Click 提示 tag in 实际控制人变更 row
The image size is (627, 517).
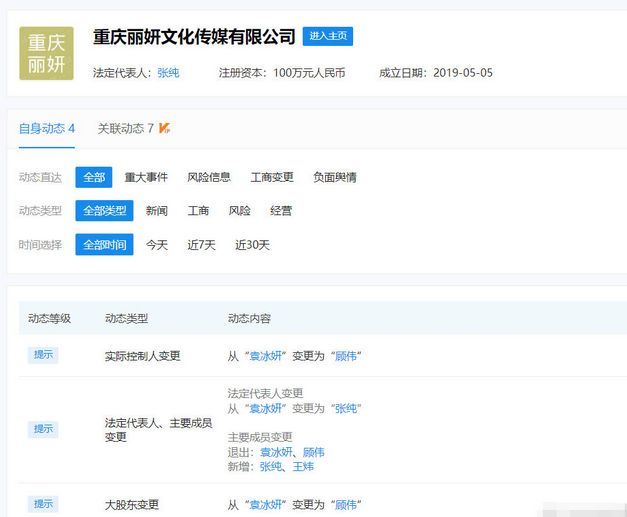43,355
